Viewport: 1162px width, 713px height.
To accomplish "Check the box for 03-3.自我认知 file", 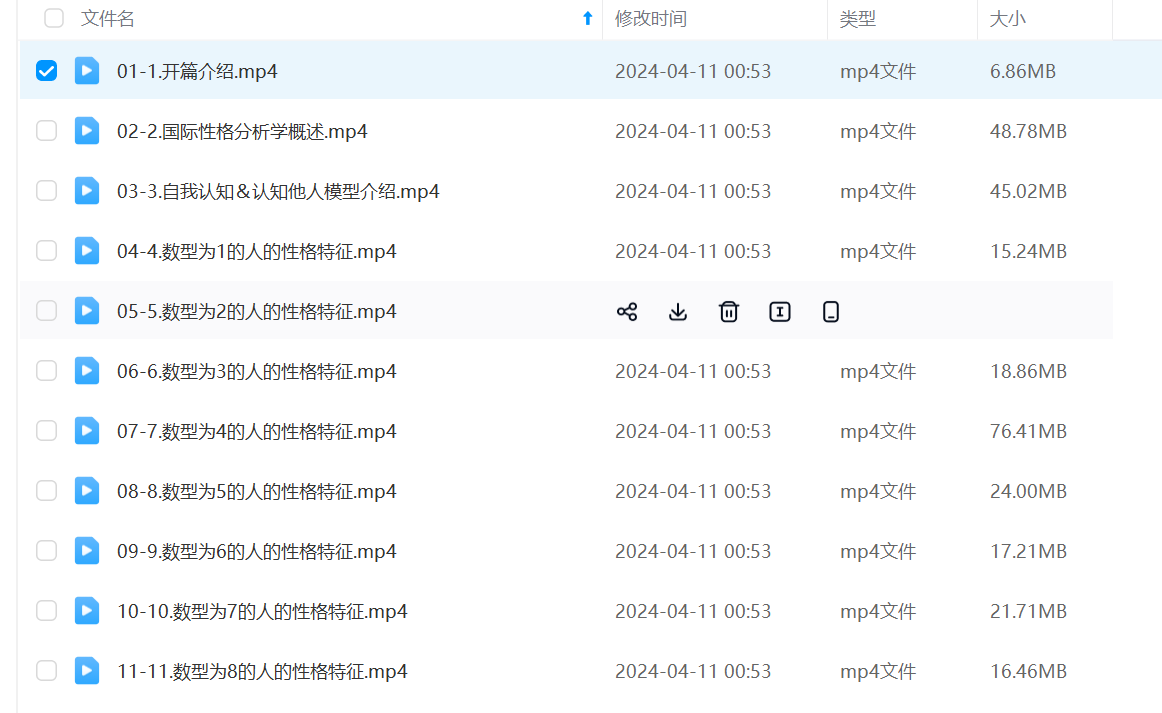I will point(47,191).
